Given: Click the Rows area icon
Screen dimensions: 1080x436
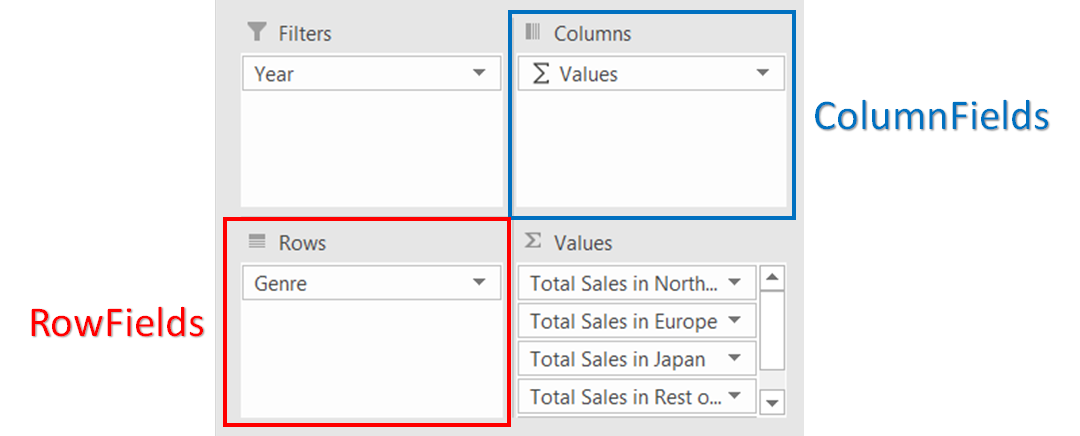Looking at the screenshot, I should point(257,242).
